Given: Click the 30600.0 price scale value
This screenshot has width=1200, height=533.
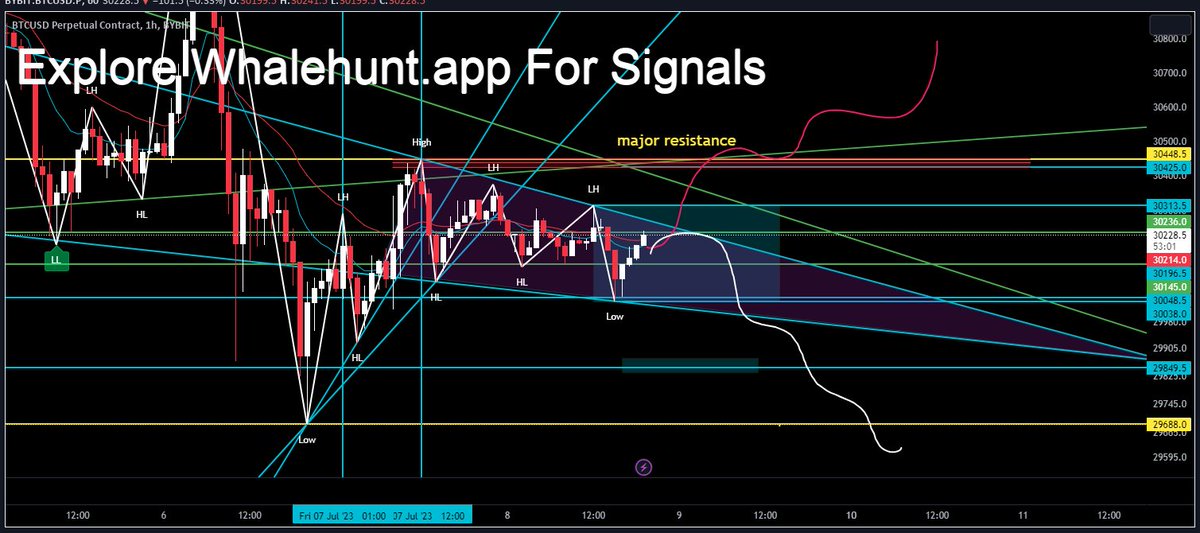Looking at the screenshot, I should 1169,107.
